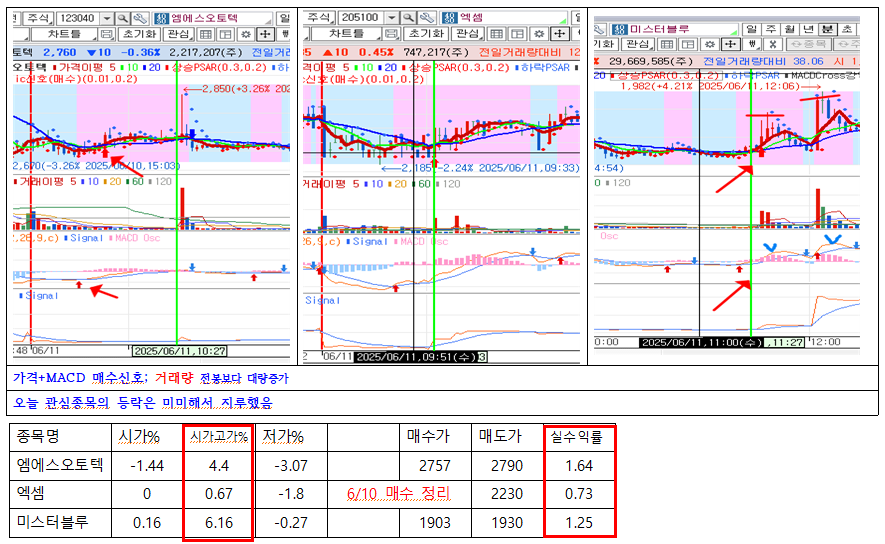
Task: Open 관심 dropdown in 미스터블루 window
Action: click(638, 44)
